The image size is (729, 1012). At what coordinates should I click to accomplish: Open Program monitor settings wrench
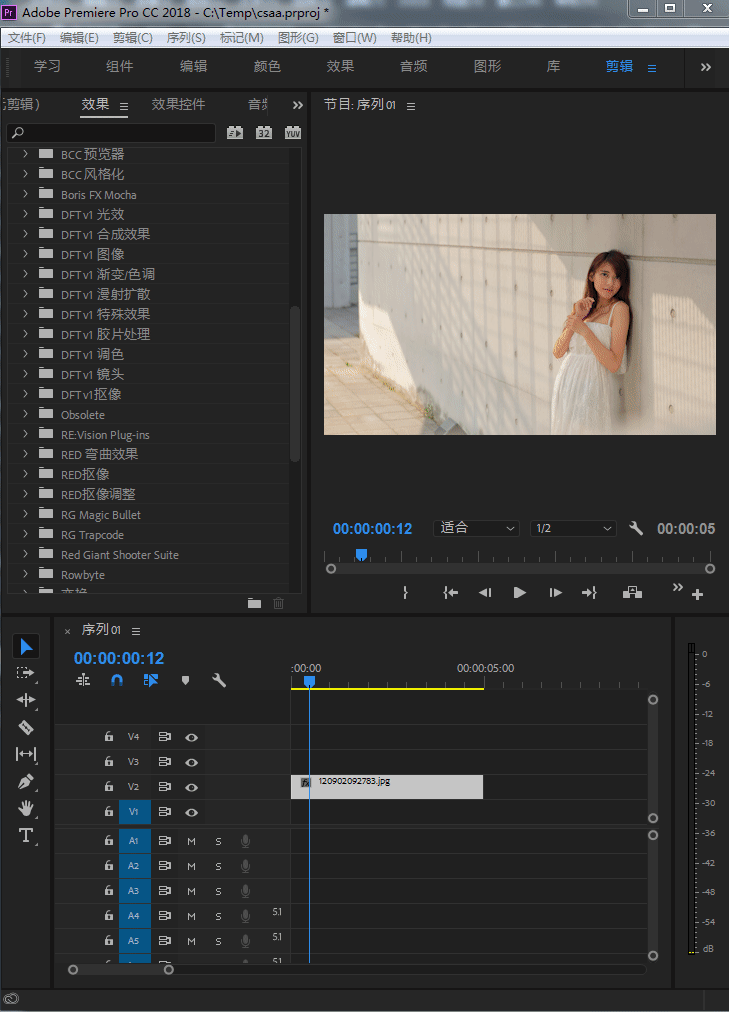point(636,529)
